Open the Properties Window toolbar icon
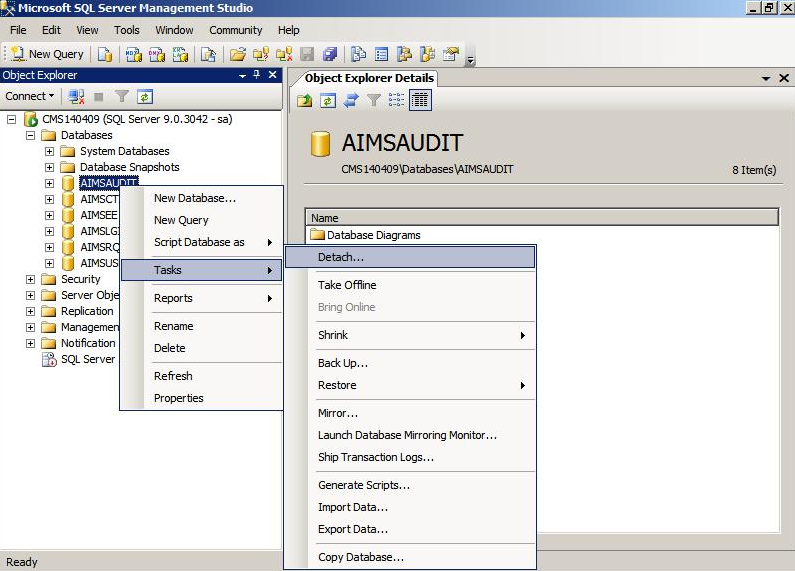This screenshot has height=571, width=795. [450, 54]
